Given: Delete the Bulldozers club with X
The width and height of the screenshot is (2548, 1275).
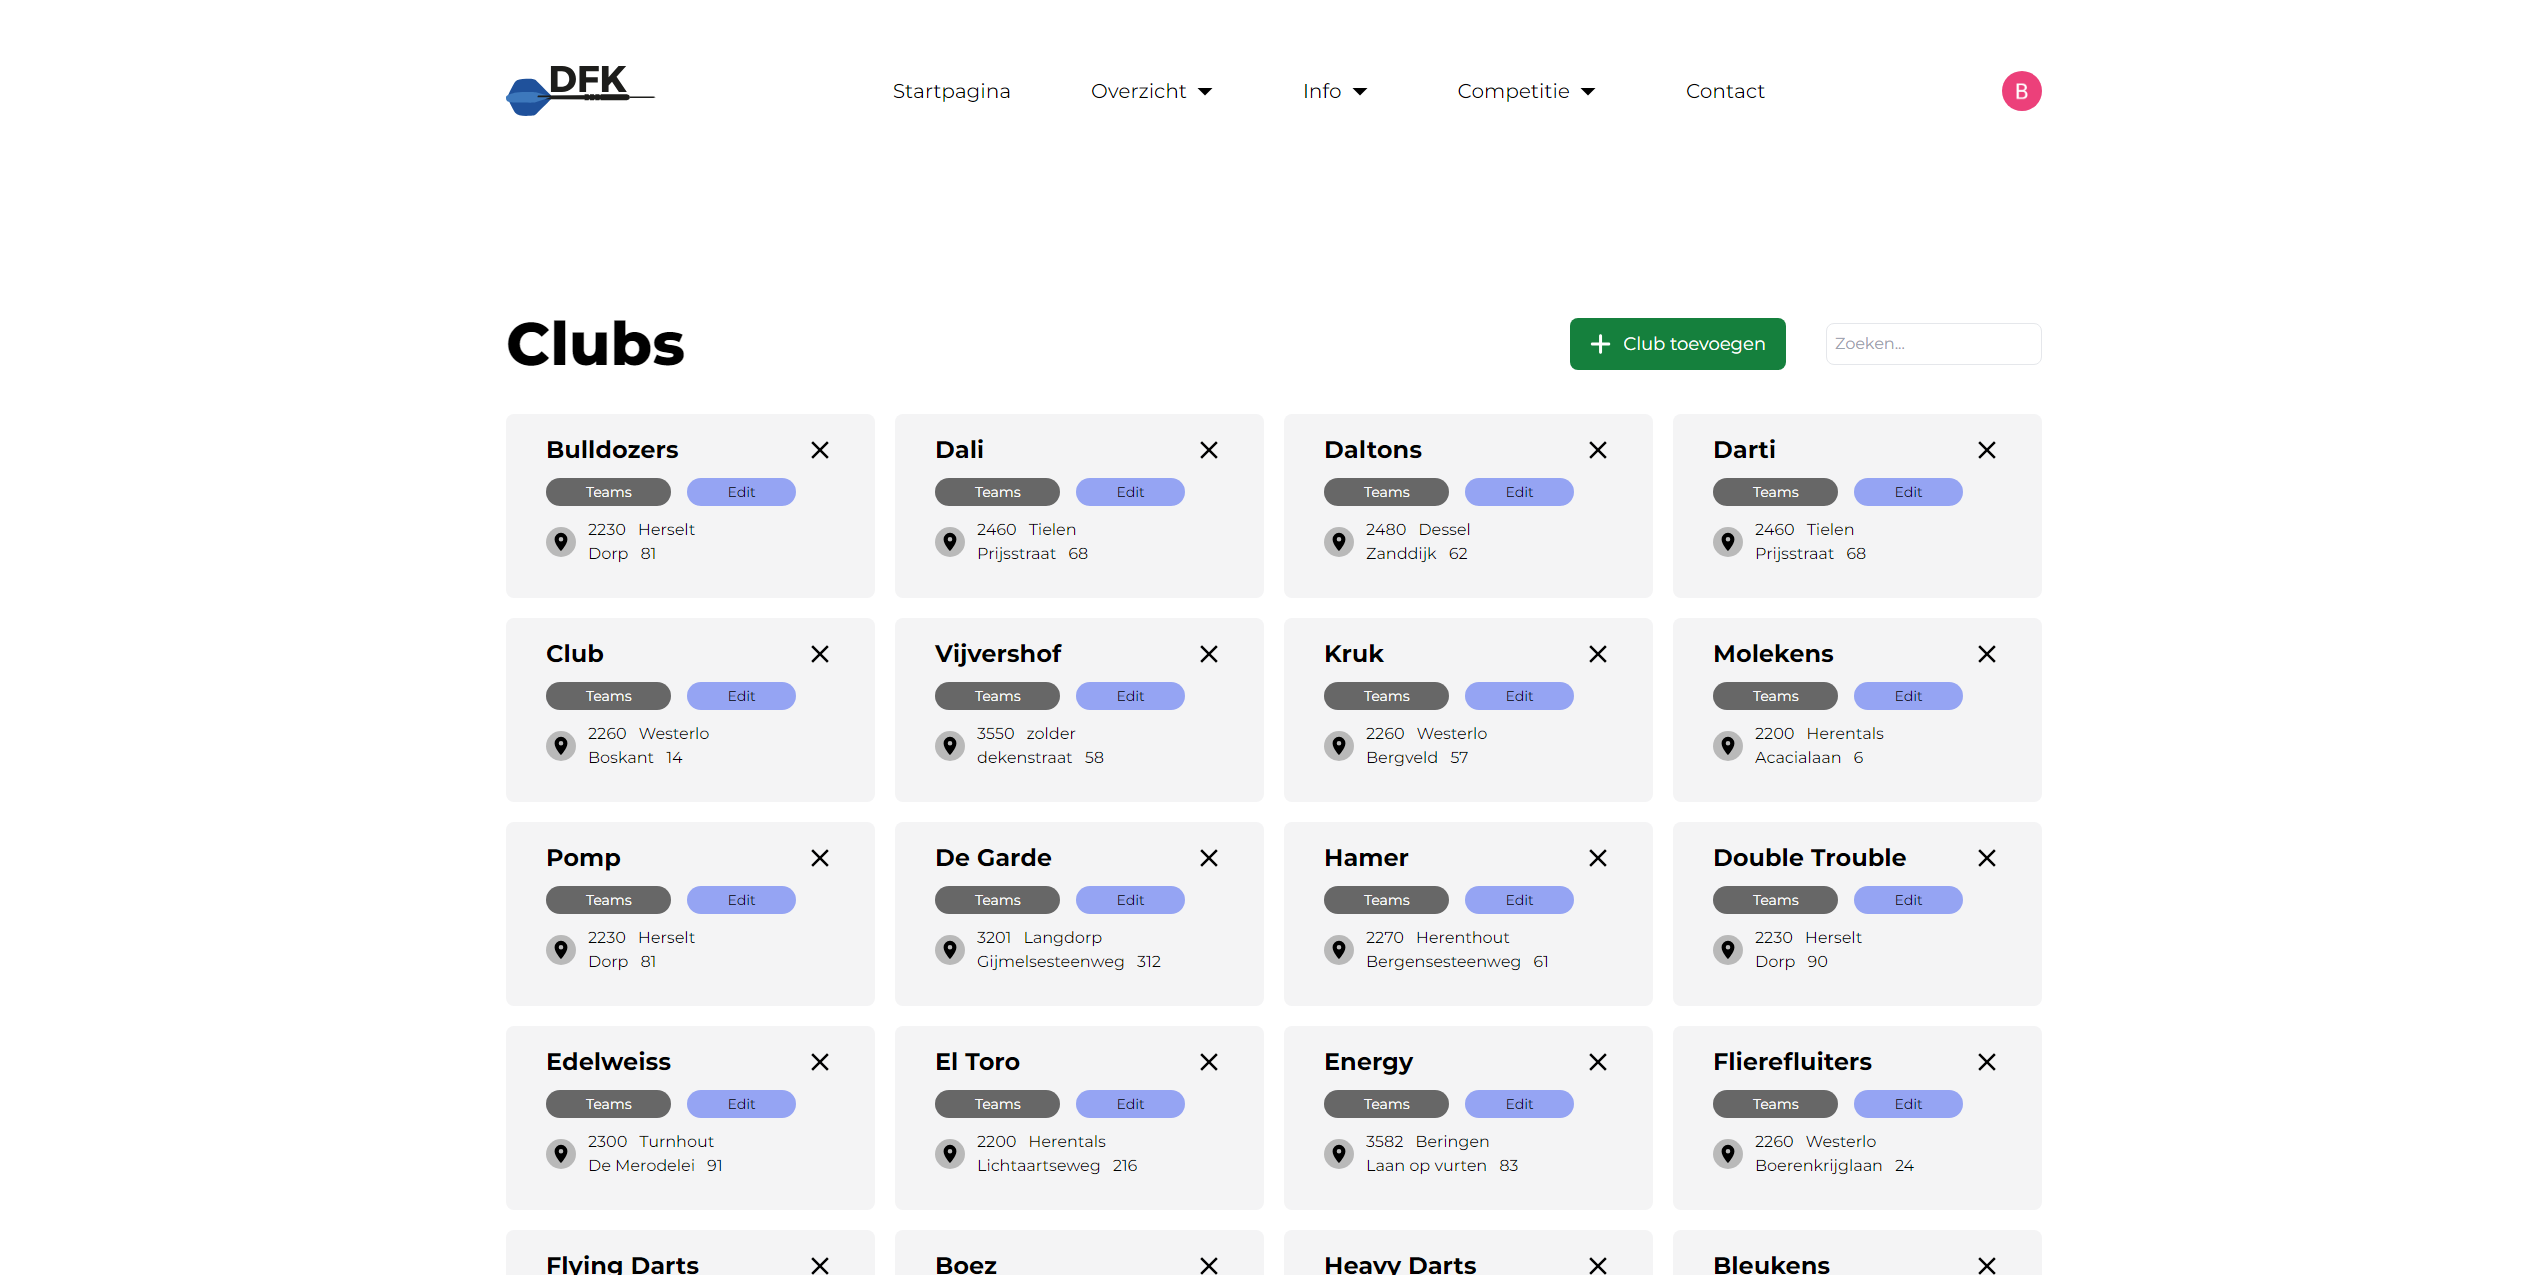Looking at the screenshot, I should click(819, 450).
